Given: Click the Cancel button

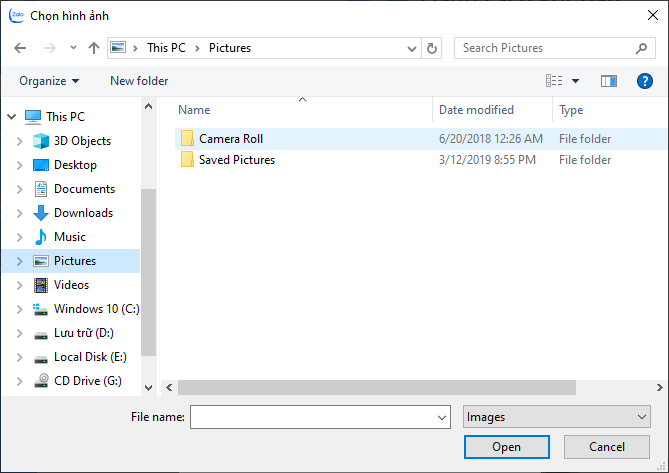Looking at the screenshot, I should click(607, 447).
